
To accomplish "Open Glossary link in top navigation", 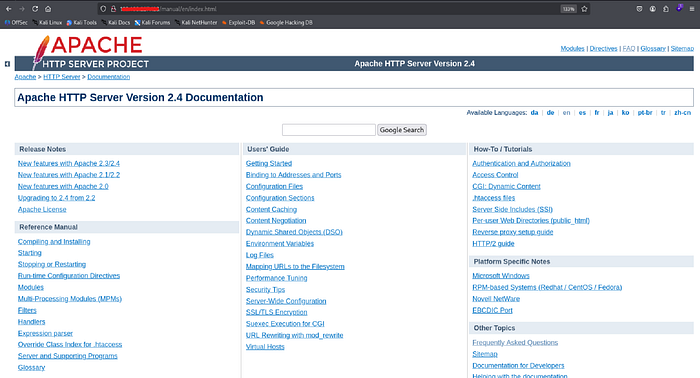I will pos(653,48).
